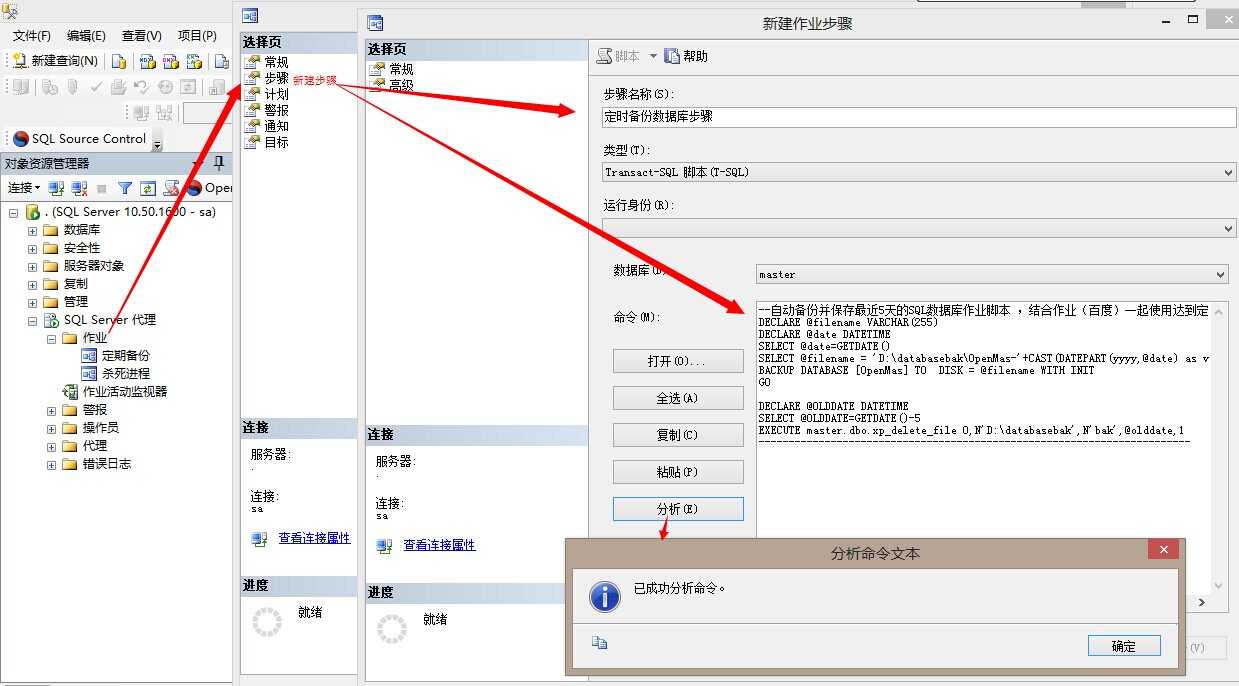
Task: Click the 帮助 toolbar button
Action: [686, 56]
